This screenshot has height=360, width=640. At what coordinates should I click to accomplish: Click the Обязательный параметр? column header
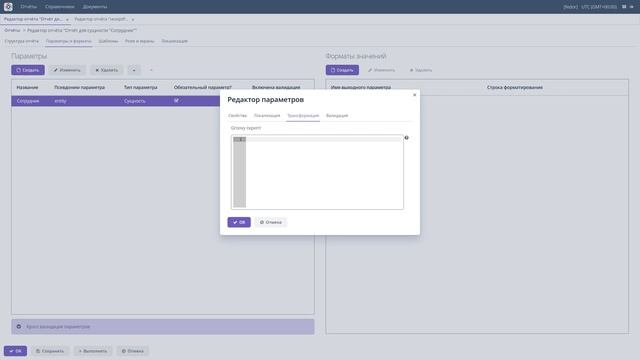[202, 87]
